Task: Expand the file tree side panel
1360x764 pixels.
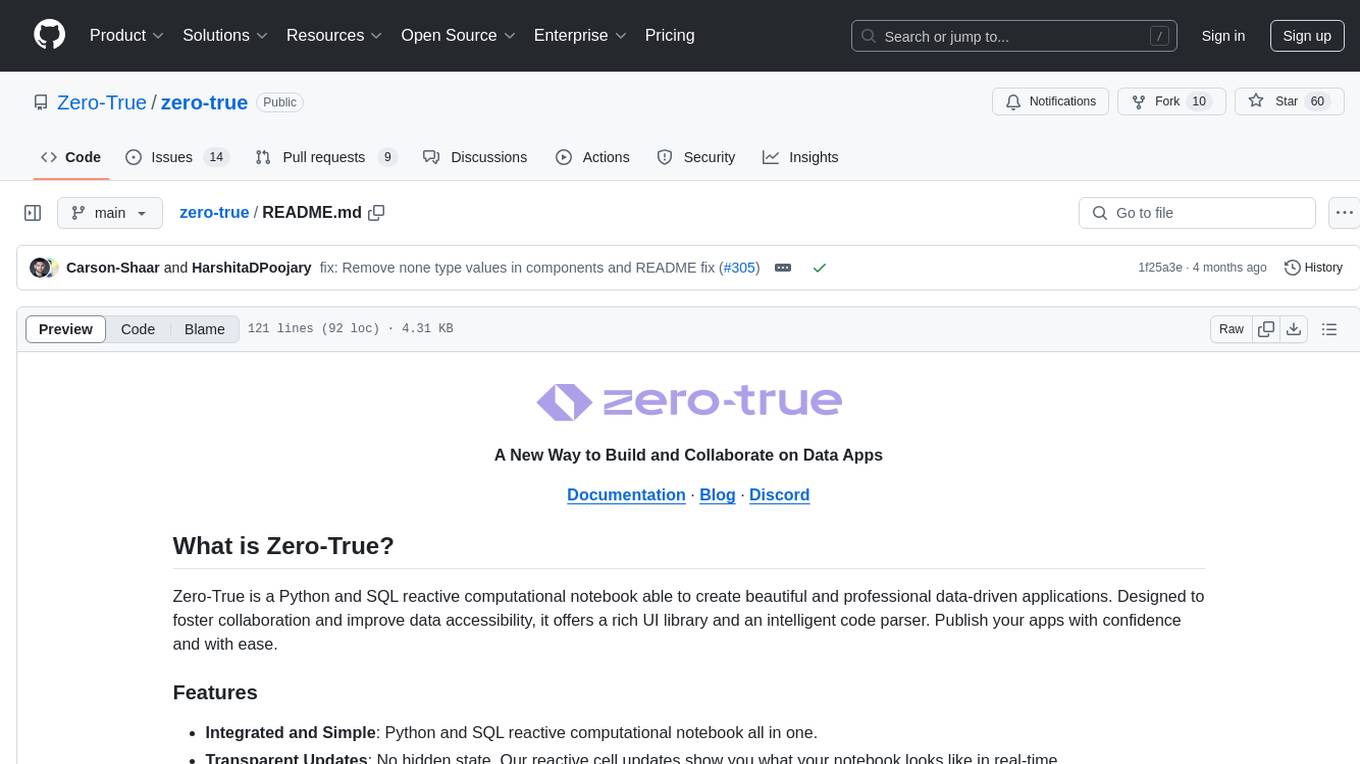Action: coord(33,213)
